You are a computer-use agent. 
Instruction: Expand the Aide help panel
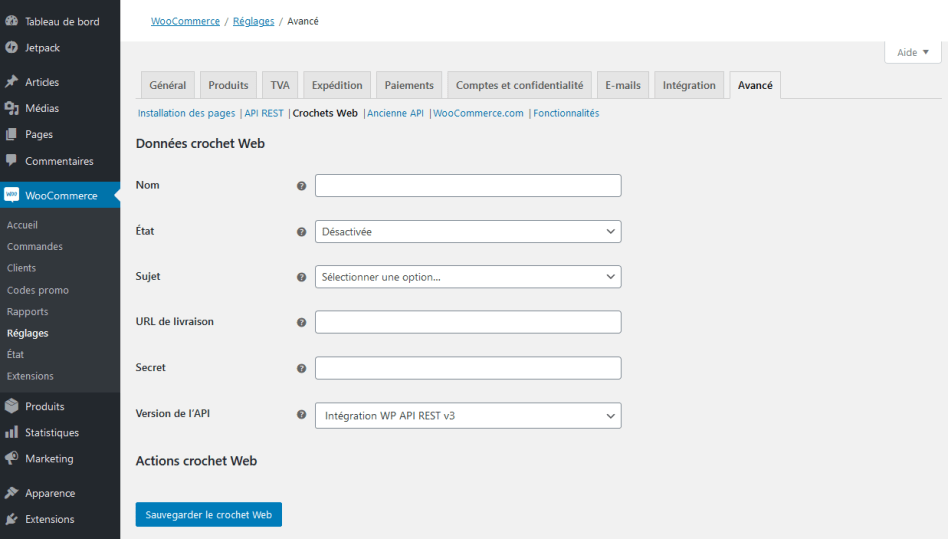pos(913,52)
